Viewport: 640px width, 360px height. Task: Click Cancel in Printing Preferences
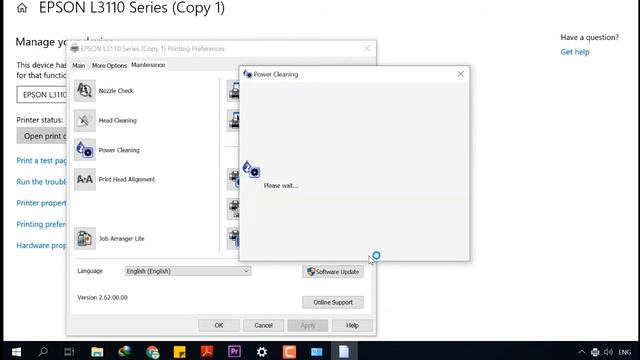point(263,325)
